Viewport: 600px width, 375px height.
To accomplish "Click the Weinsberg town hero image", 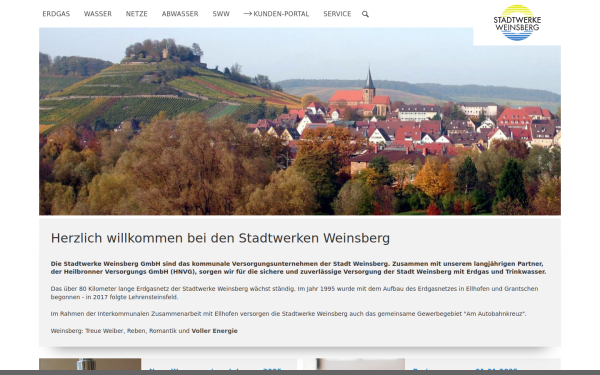I will (300, 121).
